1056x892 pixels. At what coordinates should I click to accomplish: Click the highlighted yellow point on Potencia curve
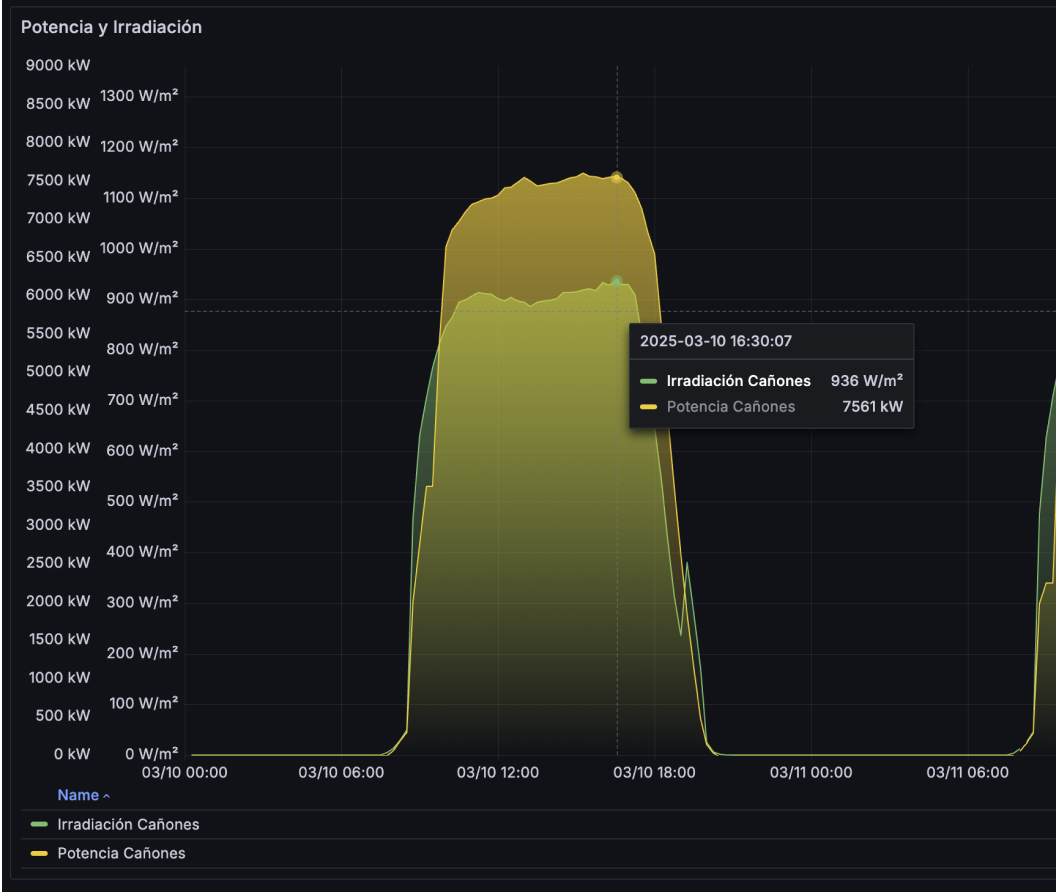pyautogui.click(x=617, y=177)
